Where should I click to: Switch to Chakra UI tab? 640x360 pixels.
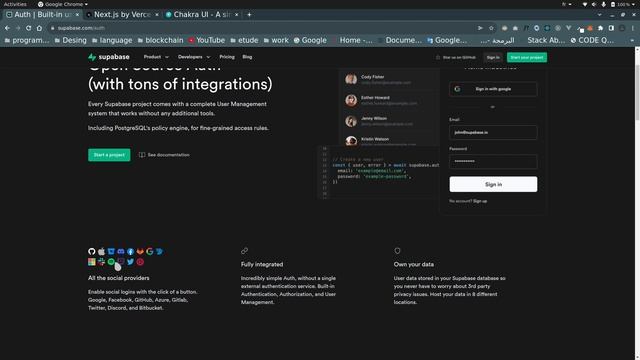[x=202, y=15]
